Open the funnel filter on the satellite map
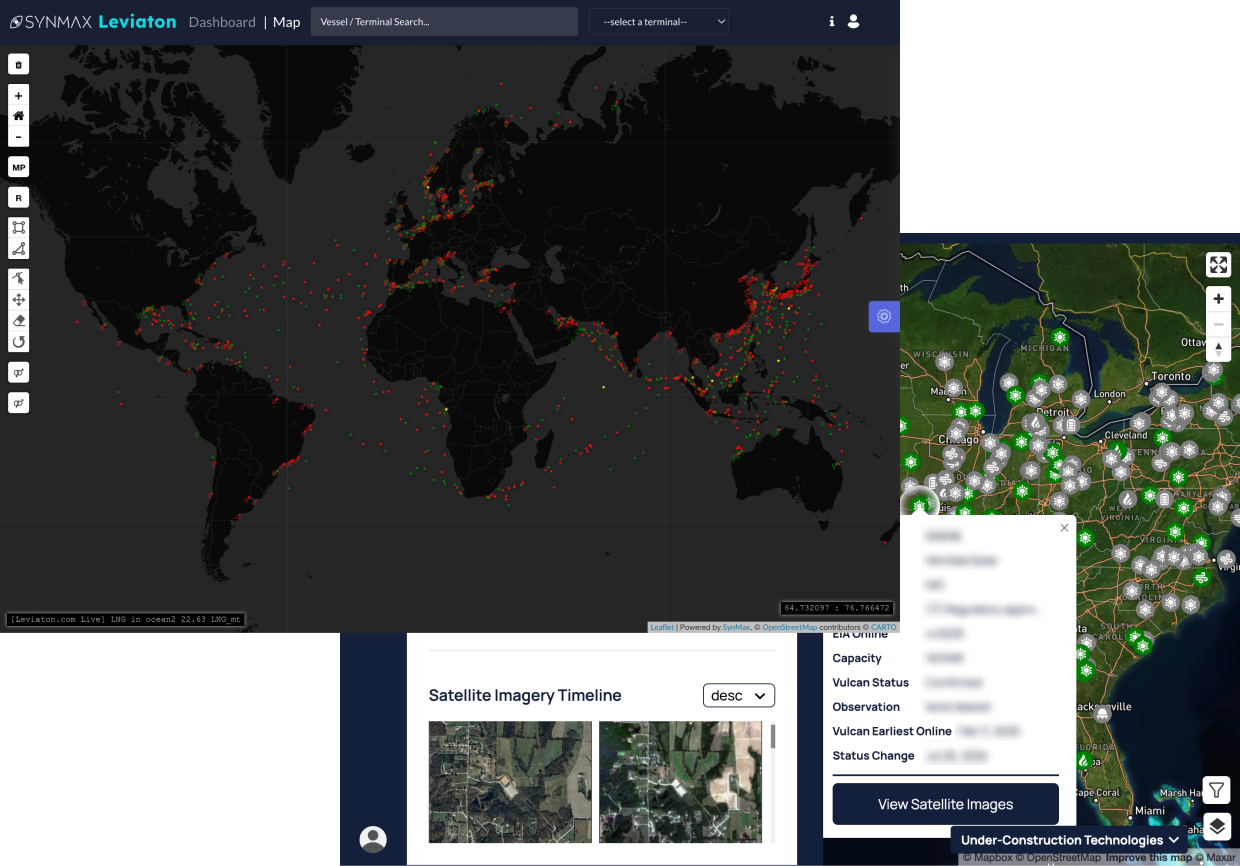The image size is (1240, 866). [x=1216, y=791]
